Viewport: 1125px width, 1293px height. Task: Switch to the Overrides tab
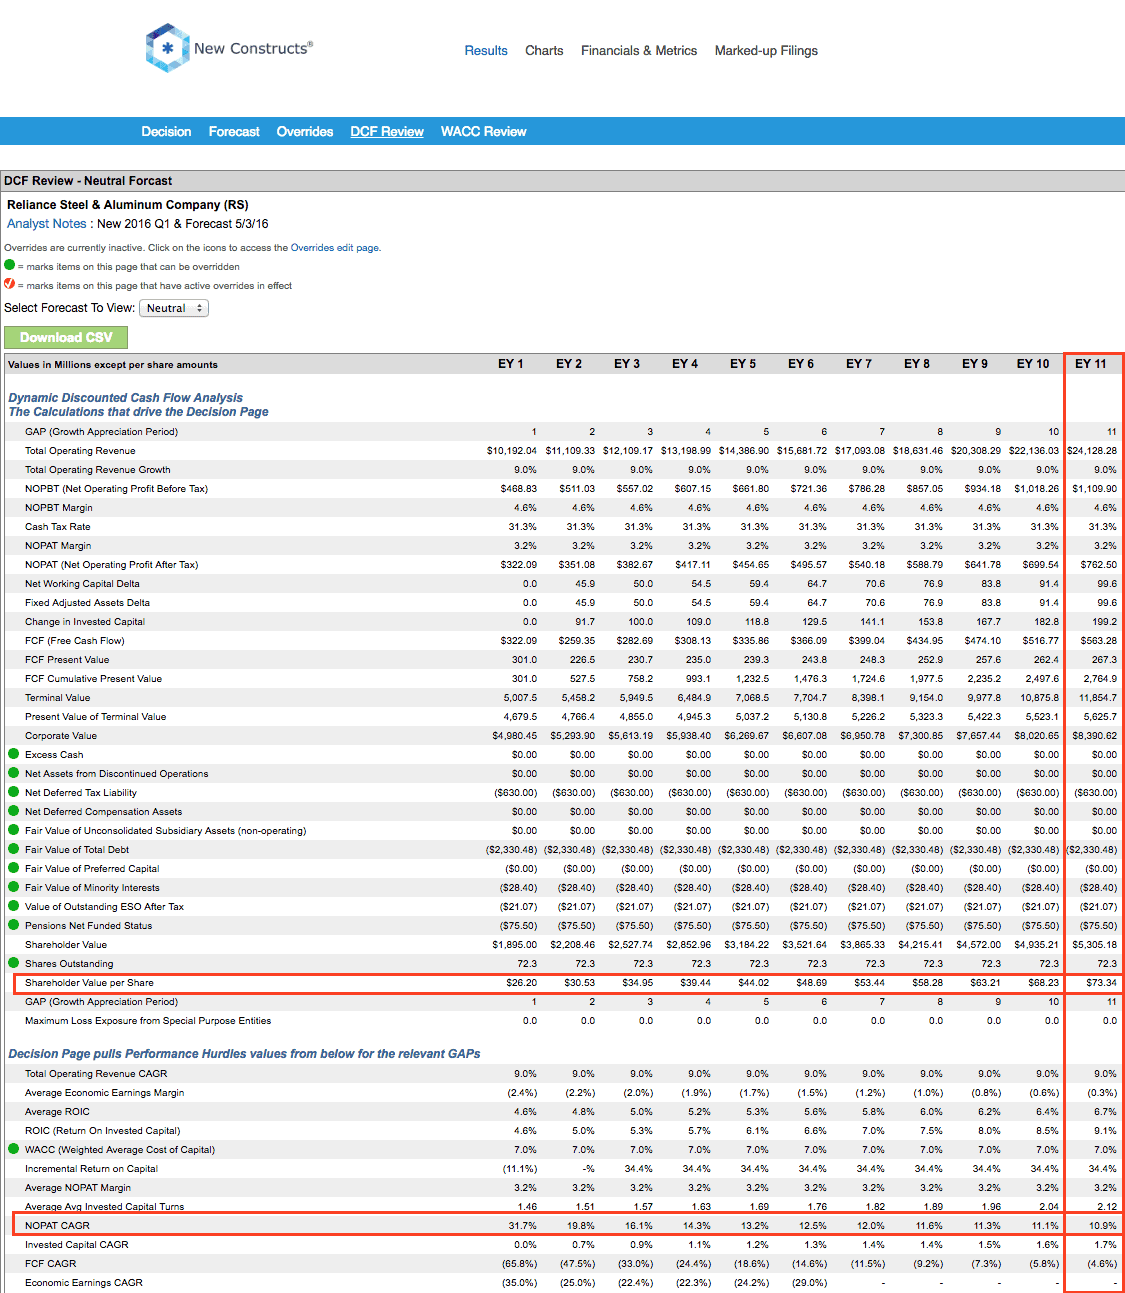click(x=305, y=131)
